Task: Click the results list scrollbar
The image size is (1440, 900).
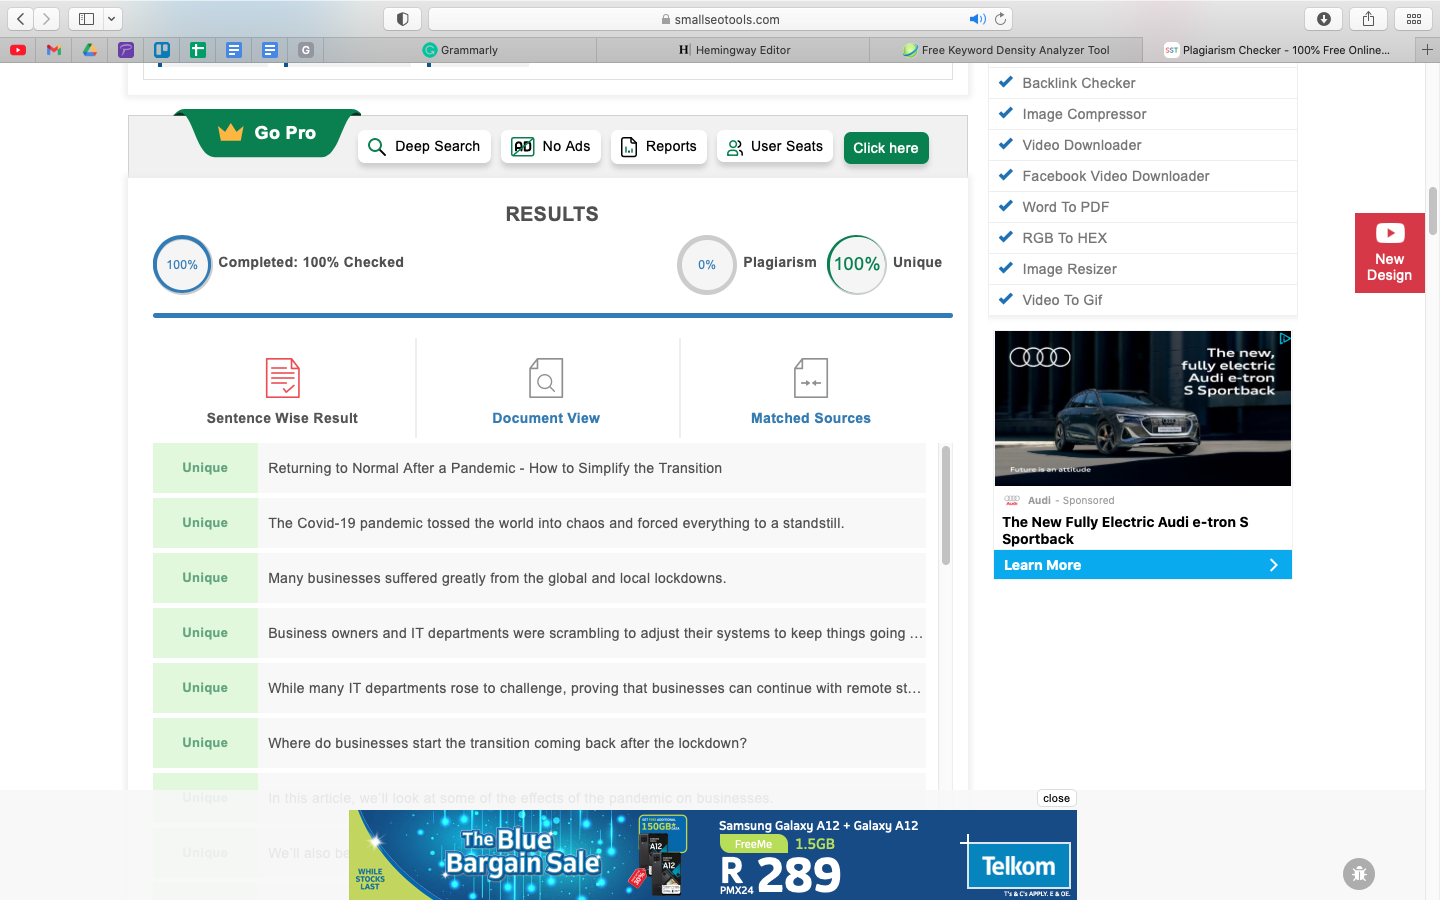Action: [946, 505]
